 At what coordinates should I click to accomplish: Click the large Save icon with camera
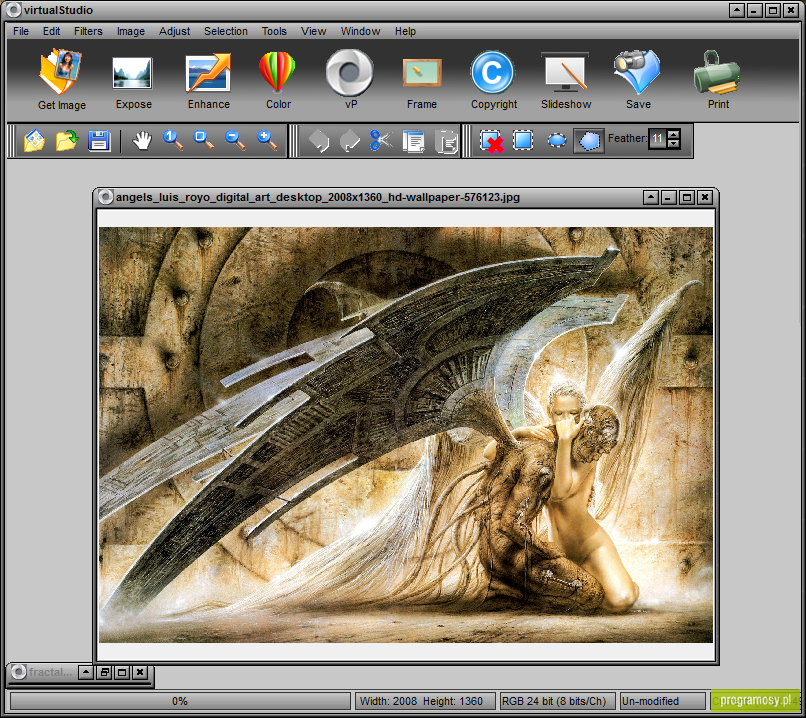tap(637, 79)
